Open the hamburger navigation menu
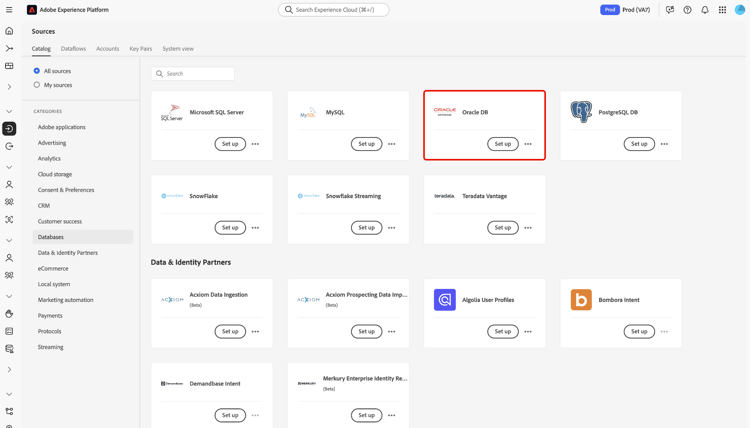The height and width of the screenshot is (428, 750). [x=9, y=10]
